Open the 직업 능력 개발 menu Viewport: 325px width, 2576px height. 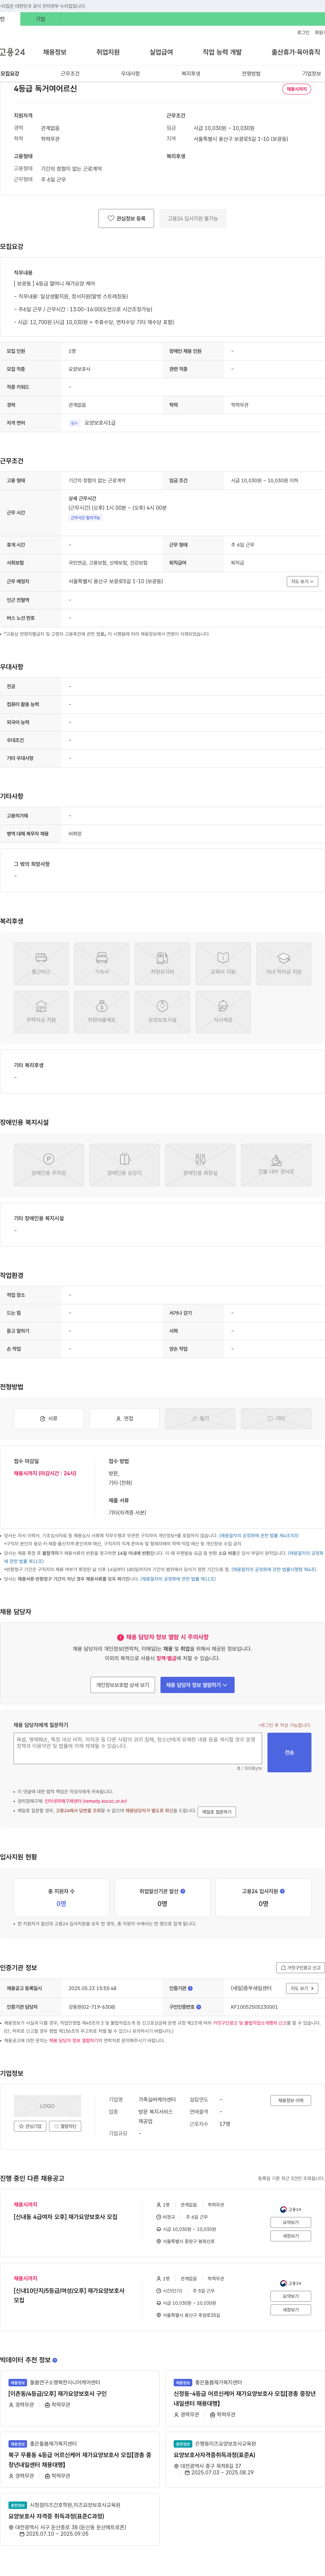click(222, 52)
